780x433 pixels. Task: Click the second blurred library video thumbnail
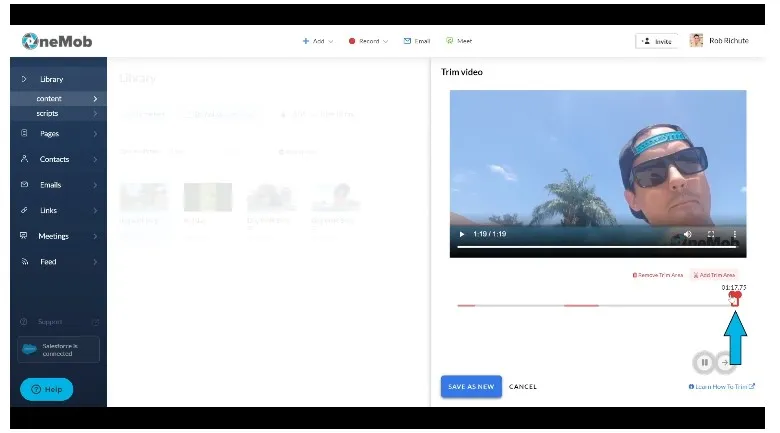pyautogui.click(x=207, y=197)
